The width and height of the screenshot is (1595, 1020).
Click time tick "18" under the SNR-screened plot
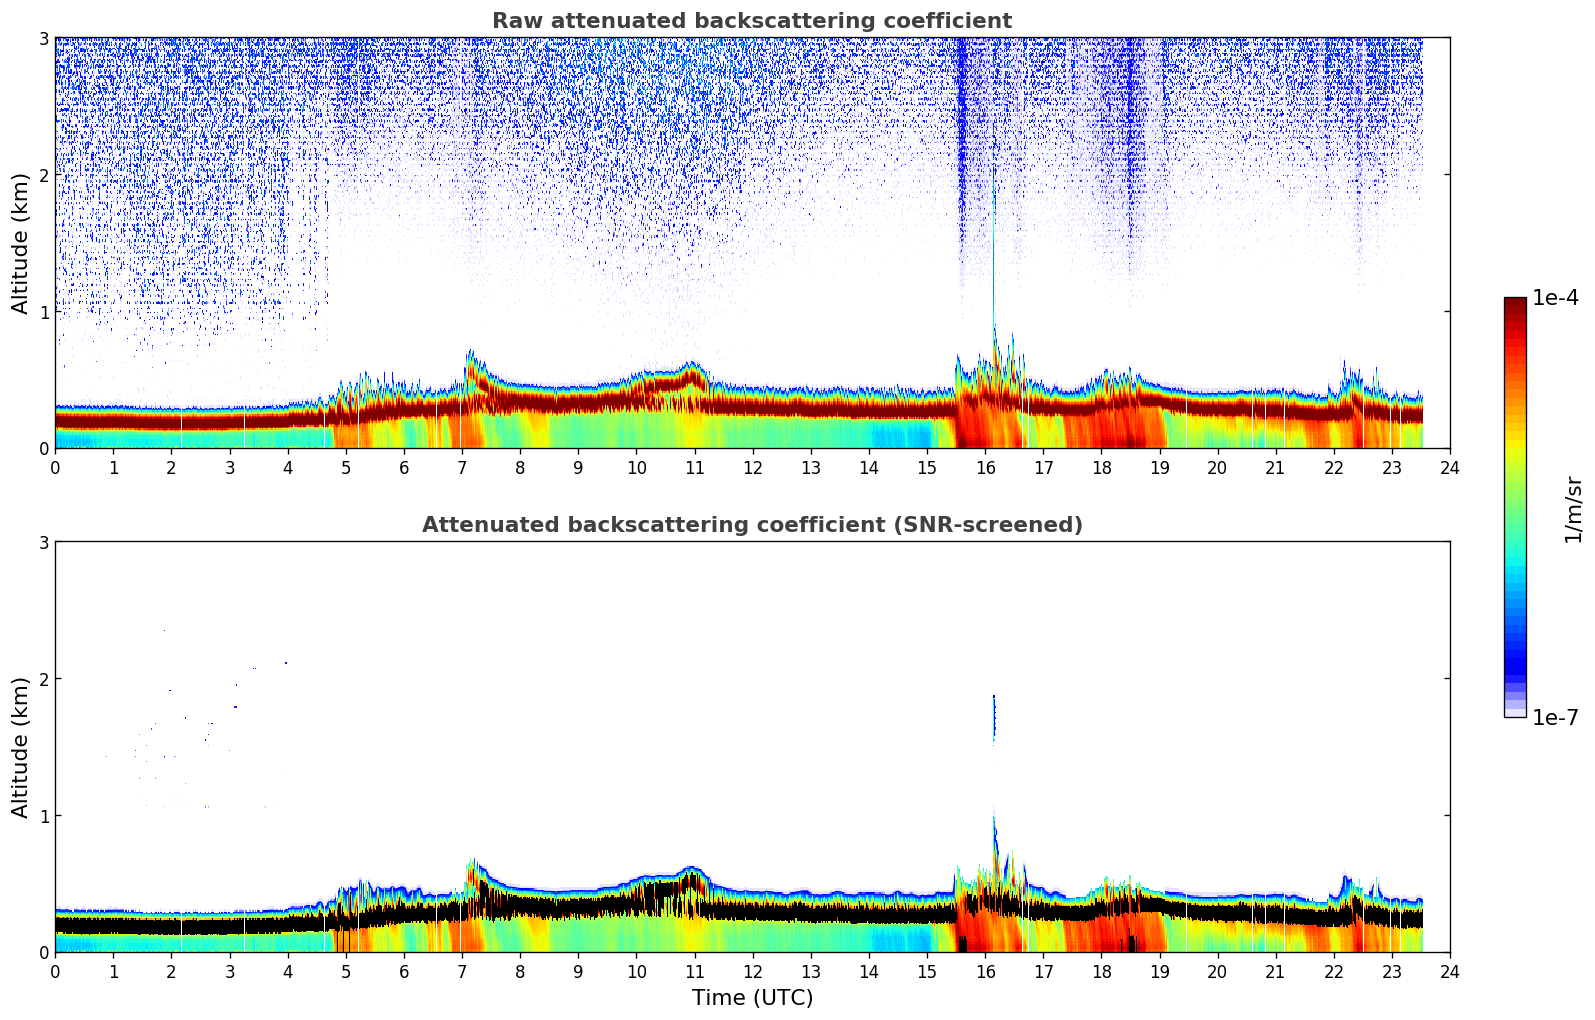(1101, 971)
